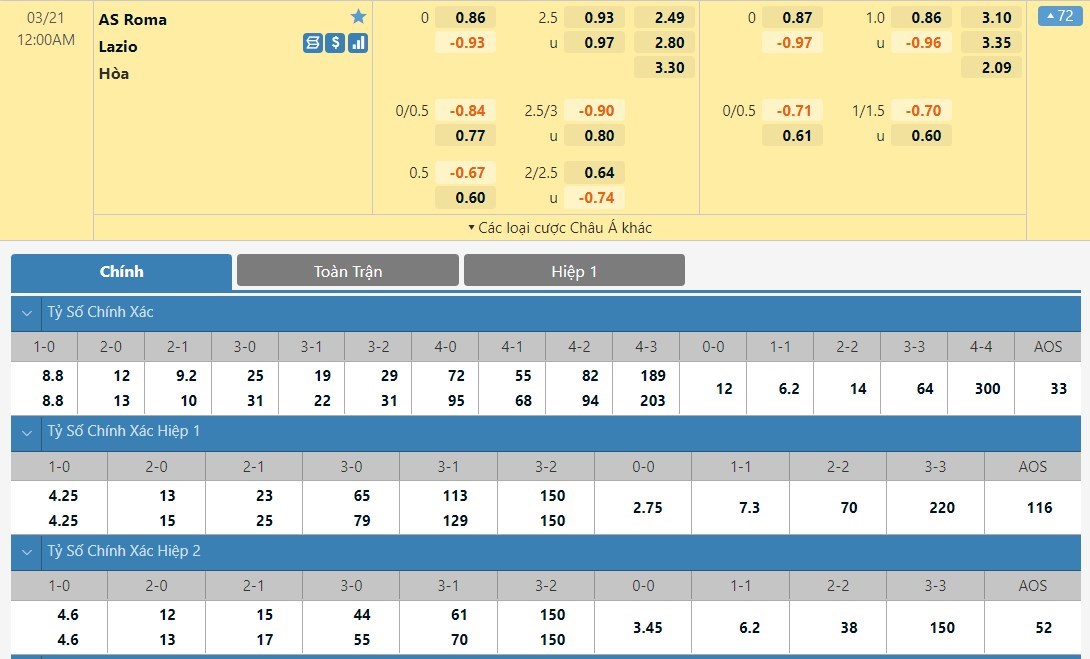Click the dollar sign icon beside Lazio

point(335,43)
